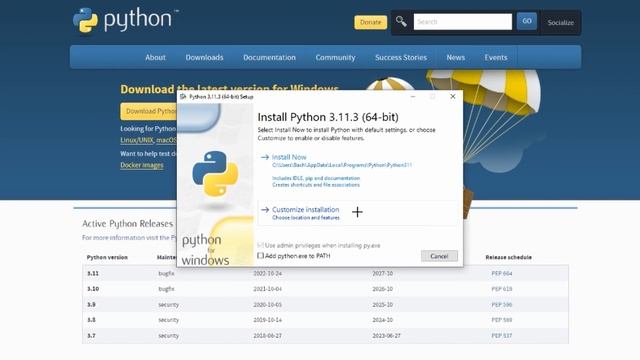Open the Events menu
Image resolution: width=640 pixels, height=360 pixels.
tap(496, 58)
